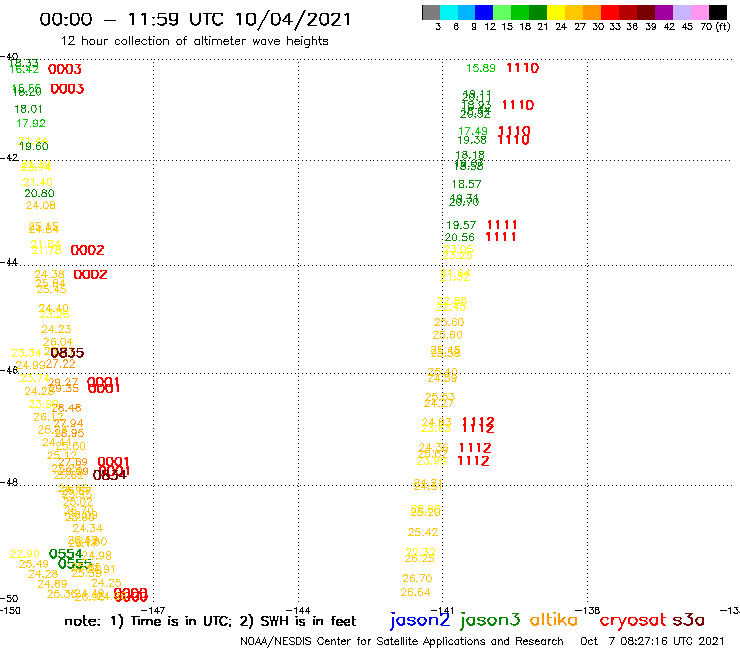Click the gray swatch in the color legend
This screenshot has width=740, height=650.
click(431, 12)
